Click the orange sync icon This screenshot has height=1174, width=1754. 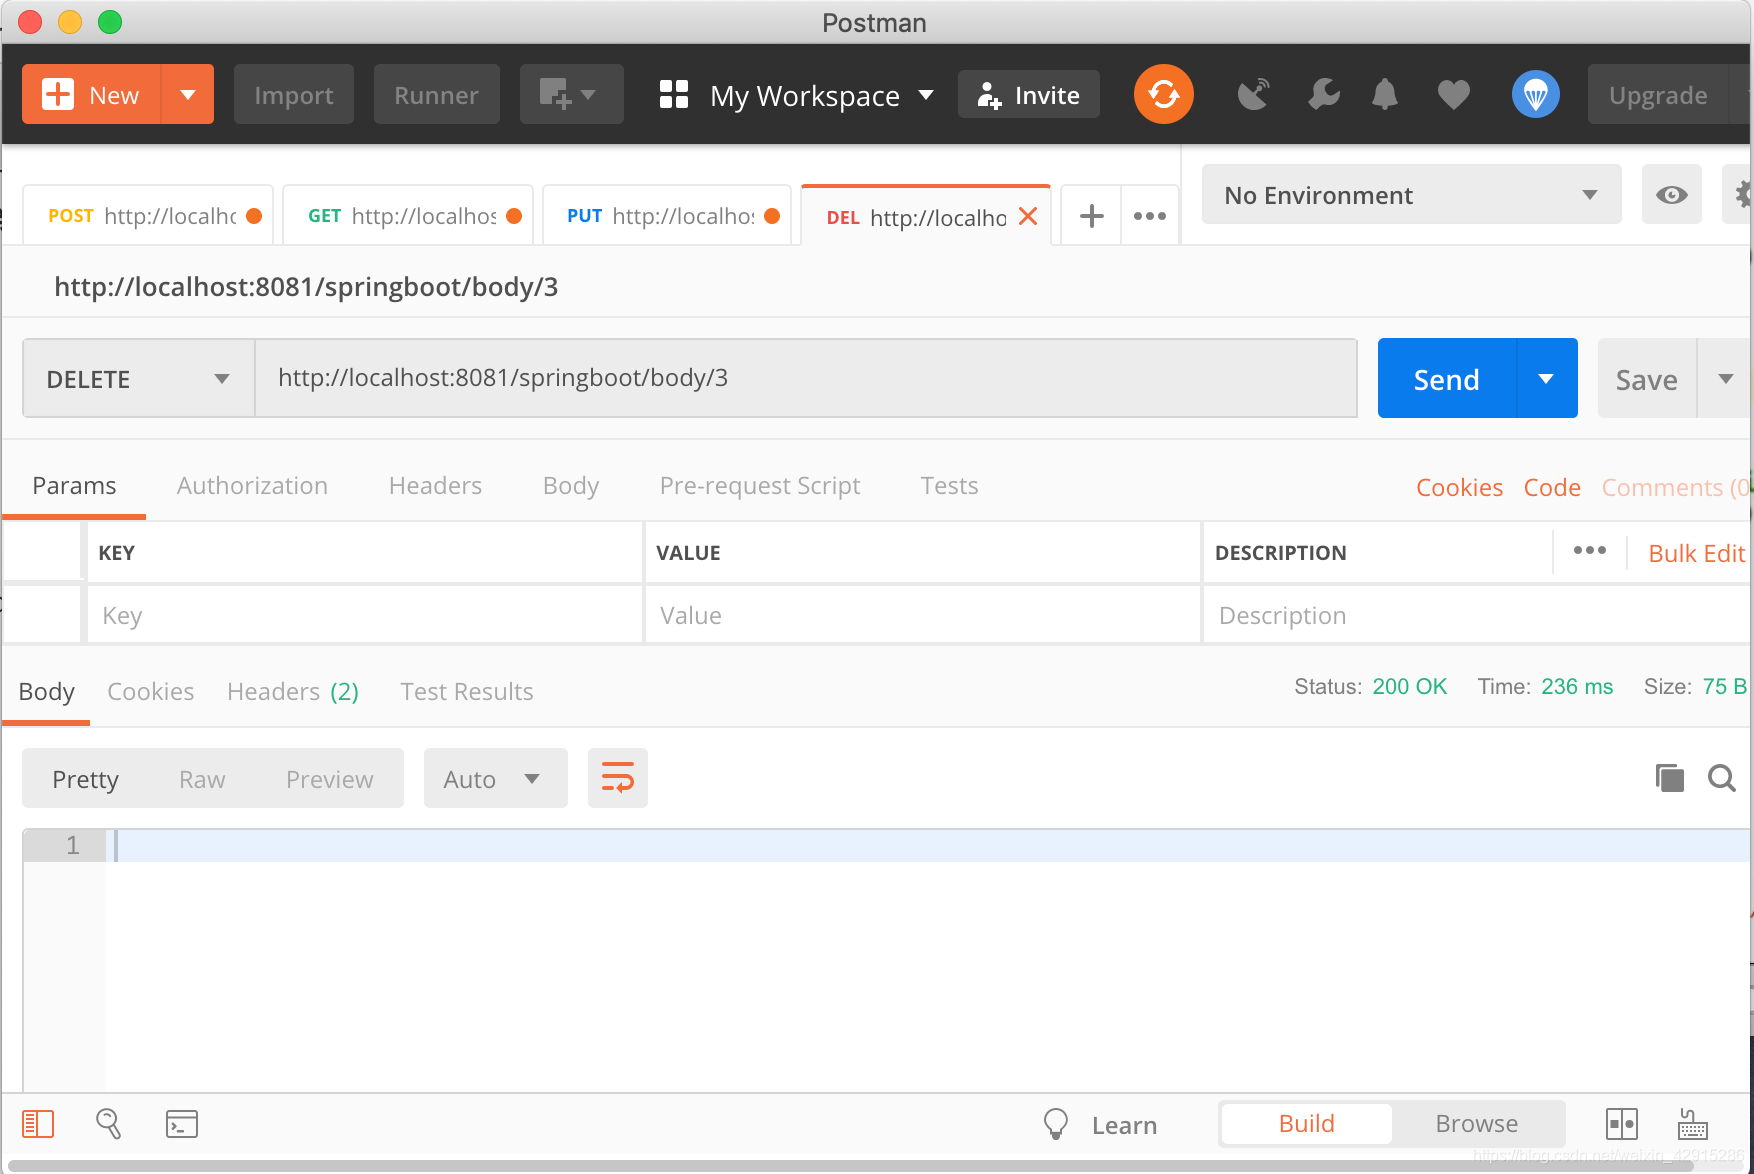tap(1164, 95)
